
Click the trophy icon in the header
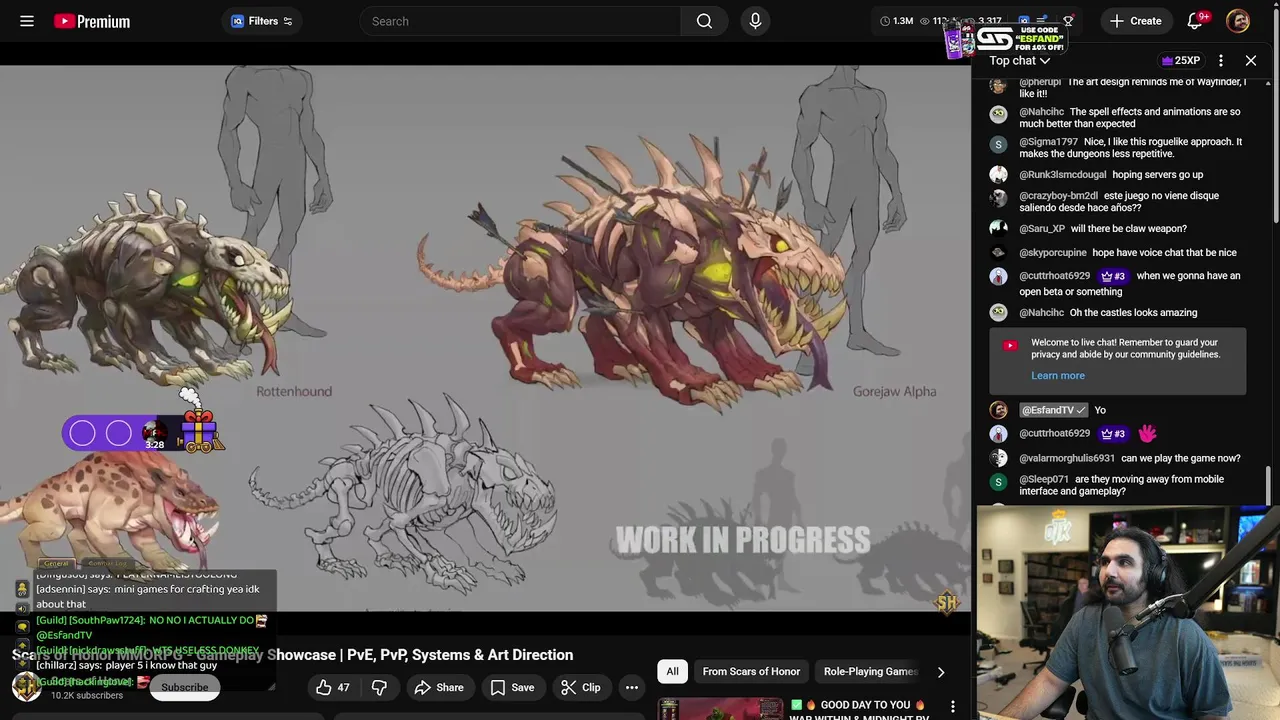(1068, 21)
